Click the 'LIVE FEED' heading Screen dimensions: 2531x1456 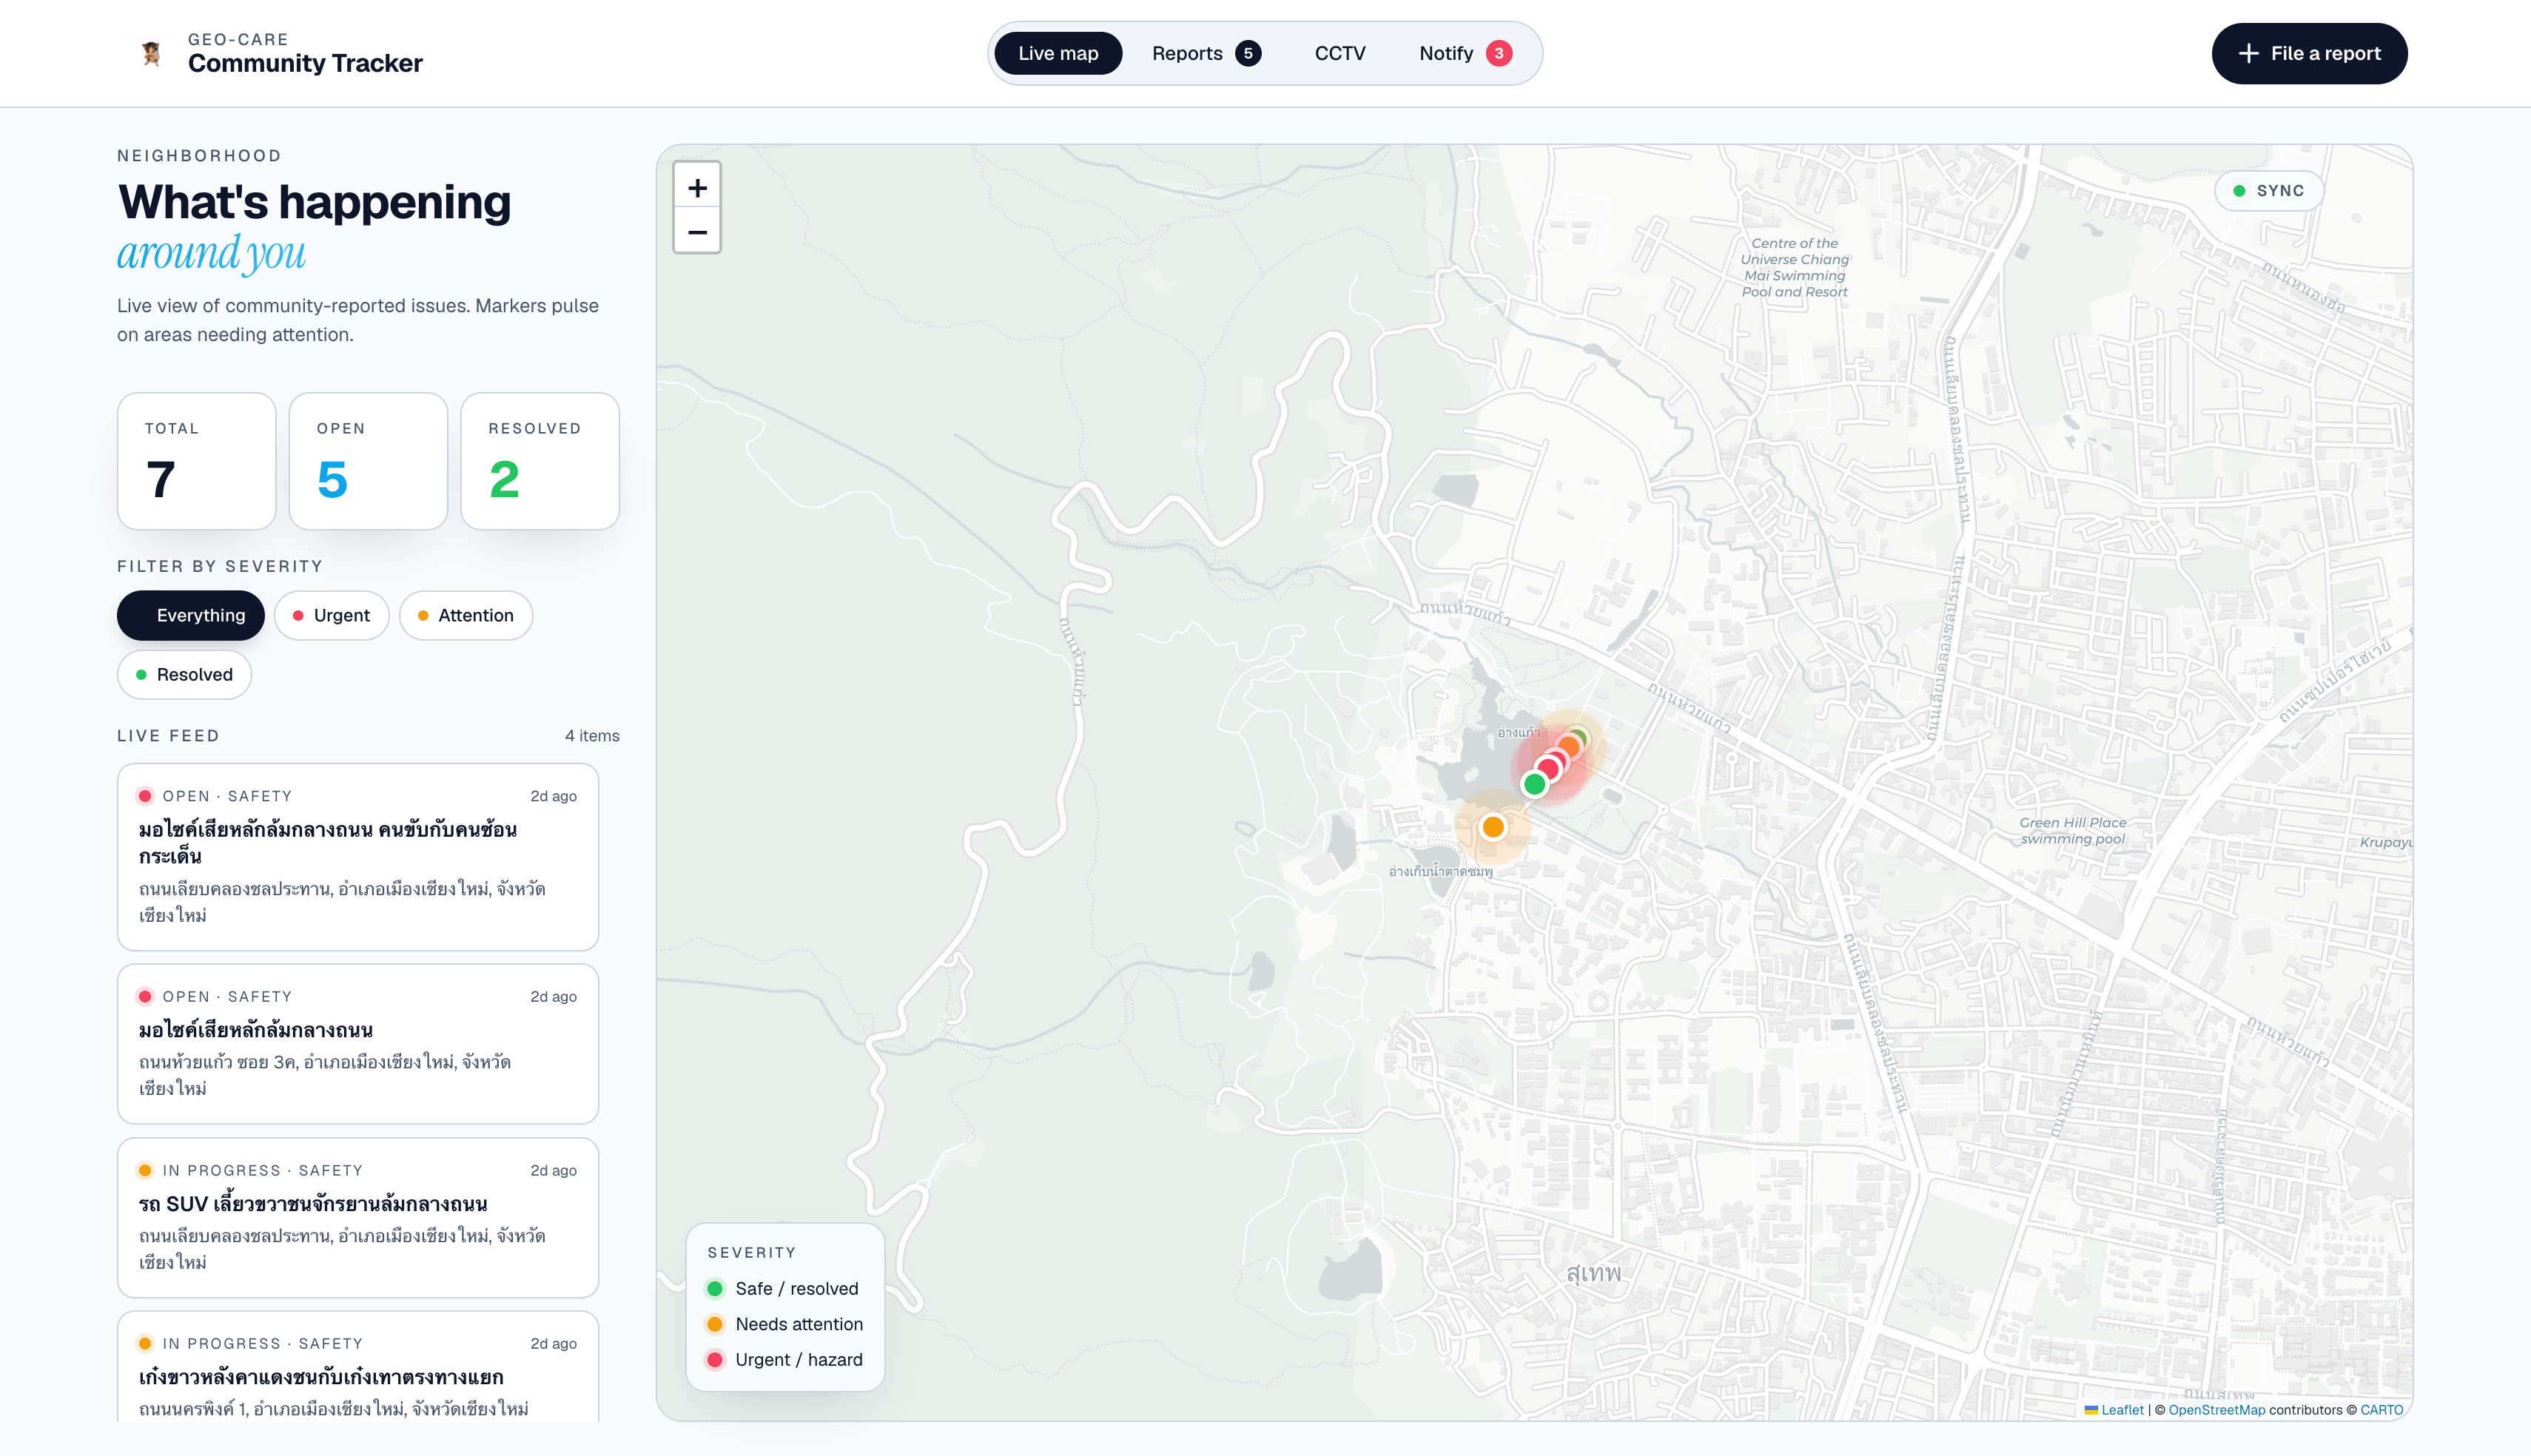click(168, 736)
